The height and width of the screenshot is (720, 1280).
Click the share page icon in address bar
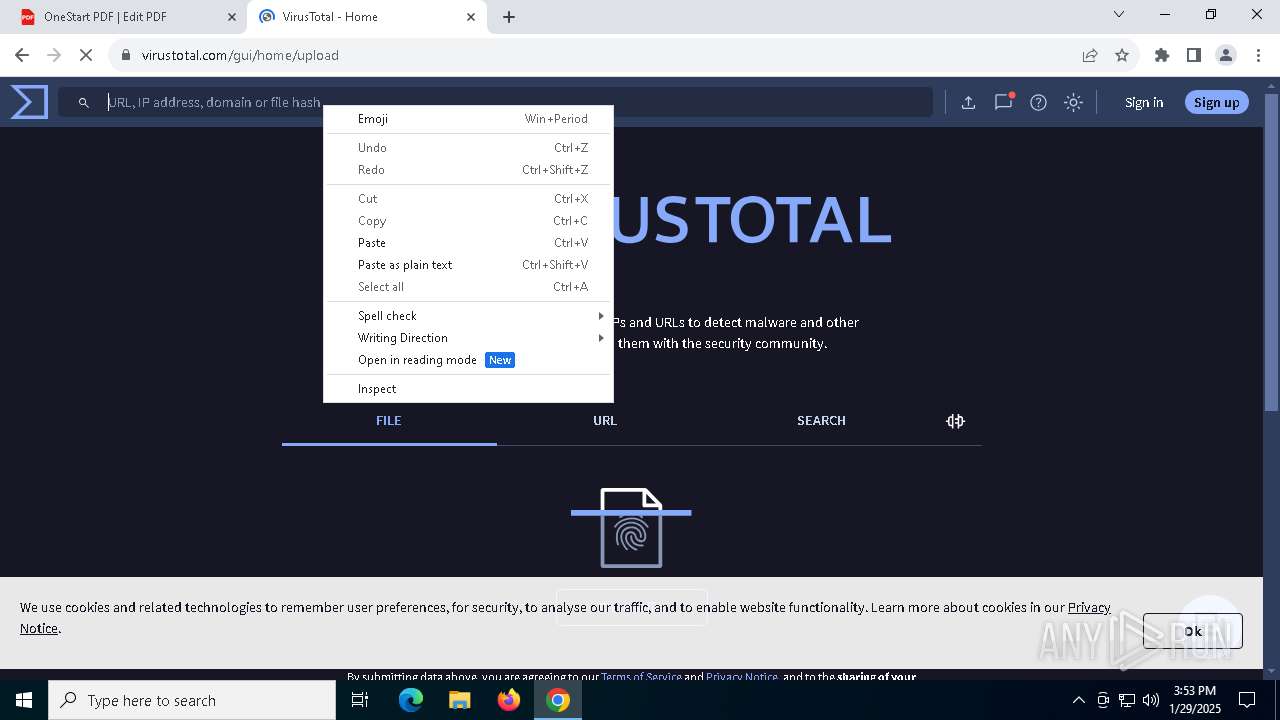point(1090,55)
